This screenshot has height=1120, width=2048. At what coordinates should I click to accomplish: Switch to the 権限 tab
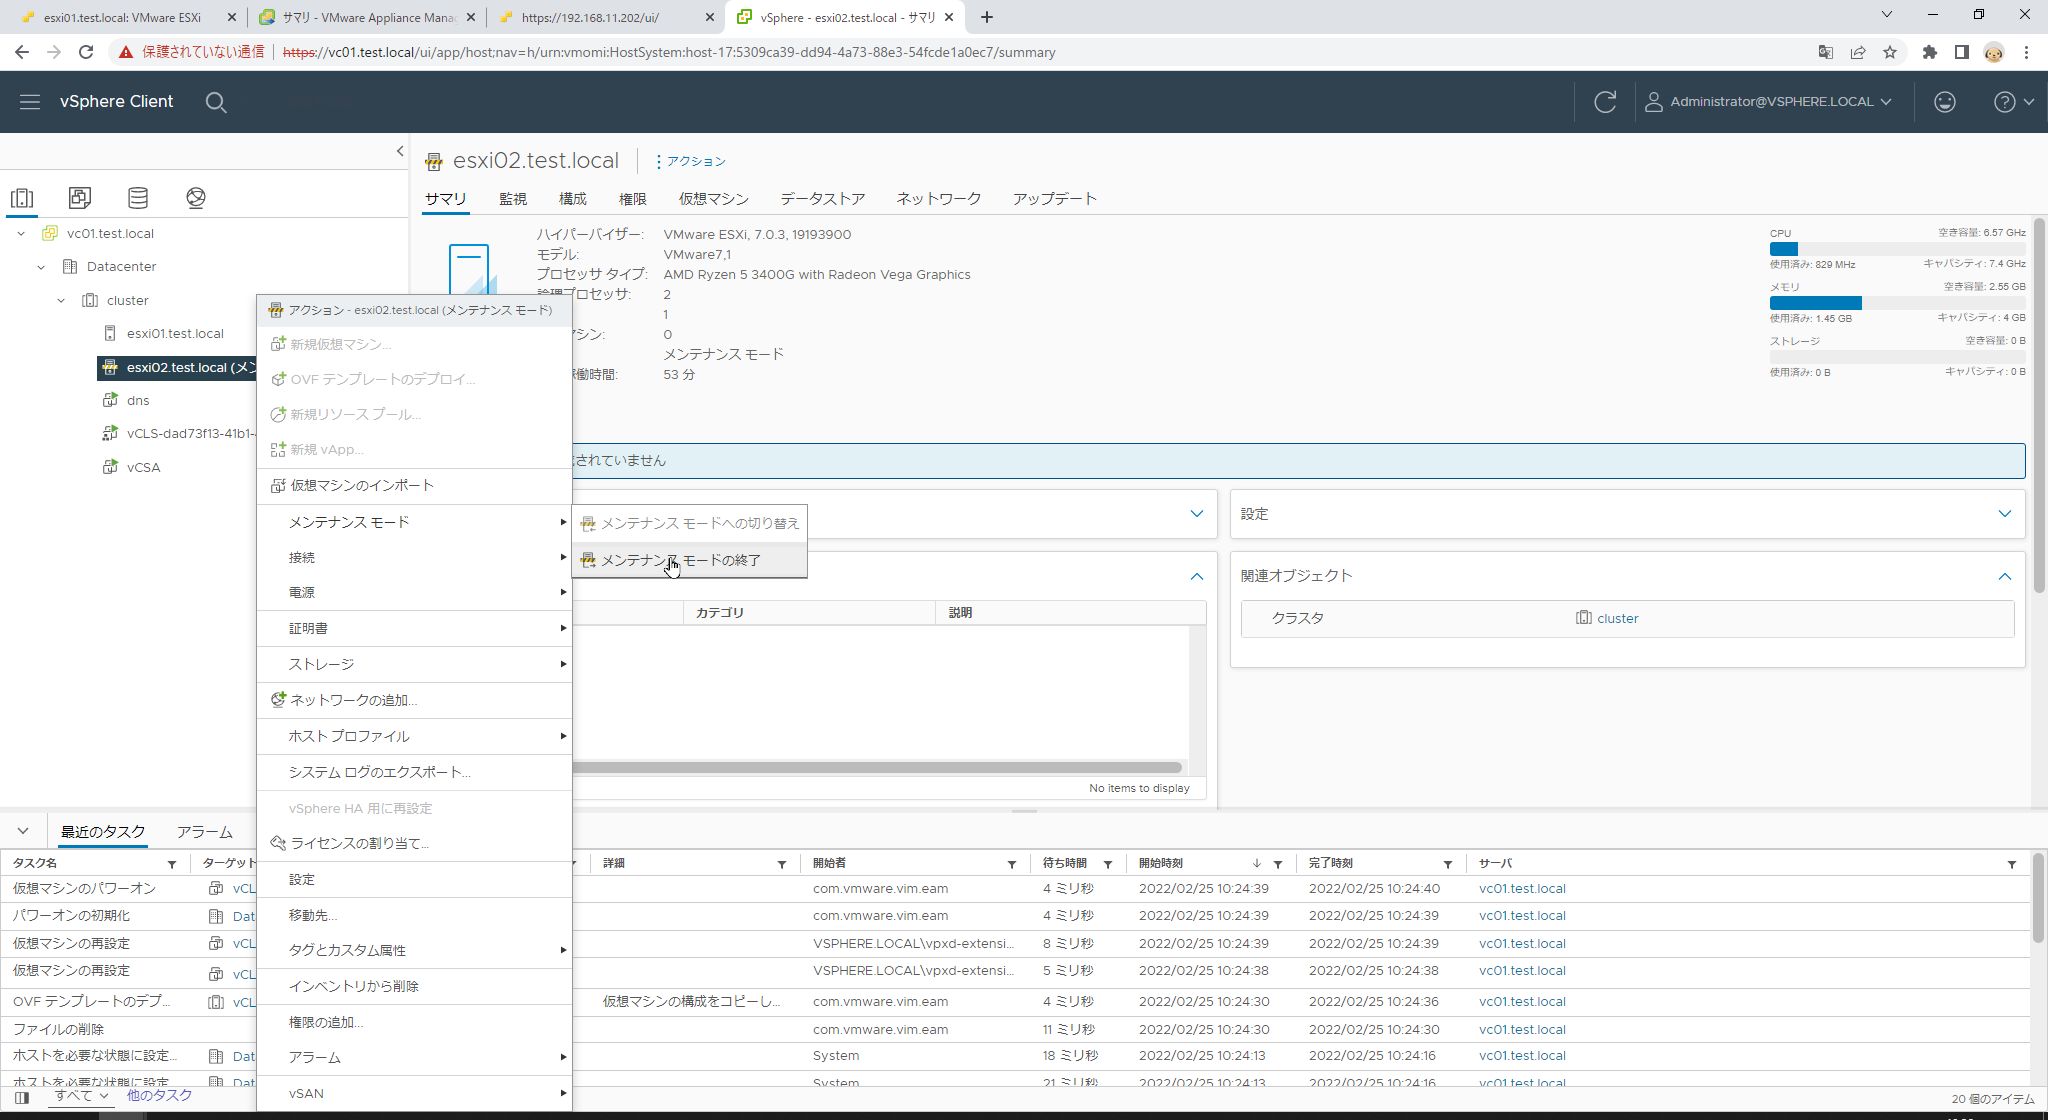(x=632, y=198)
